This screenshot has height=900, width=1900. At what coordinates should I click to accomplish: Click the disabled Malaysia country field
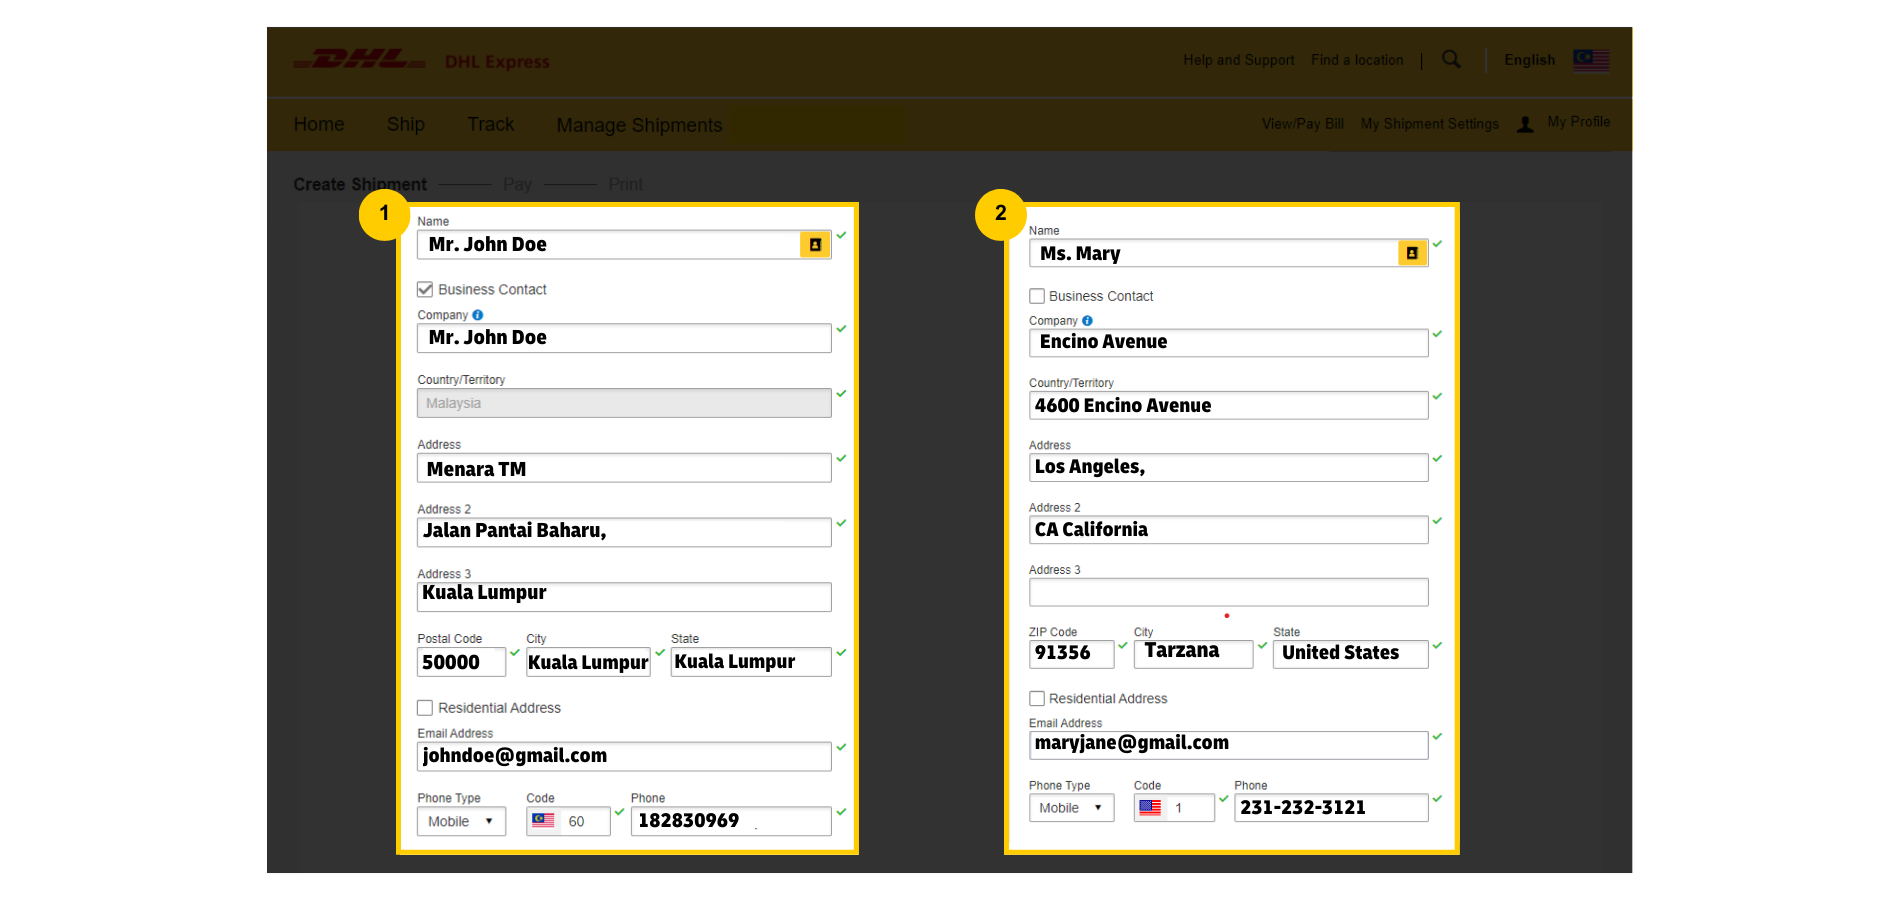click(x=624, y=403)
